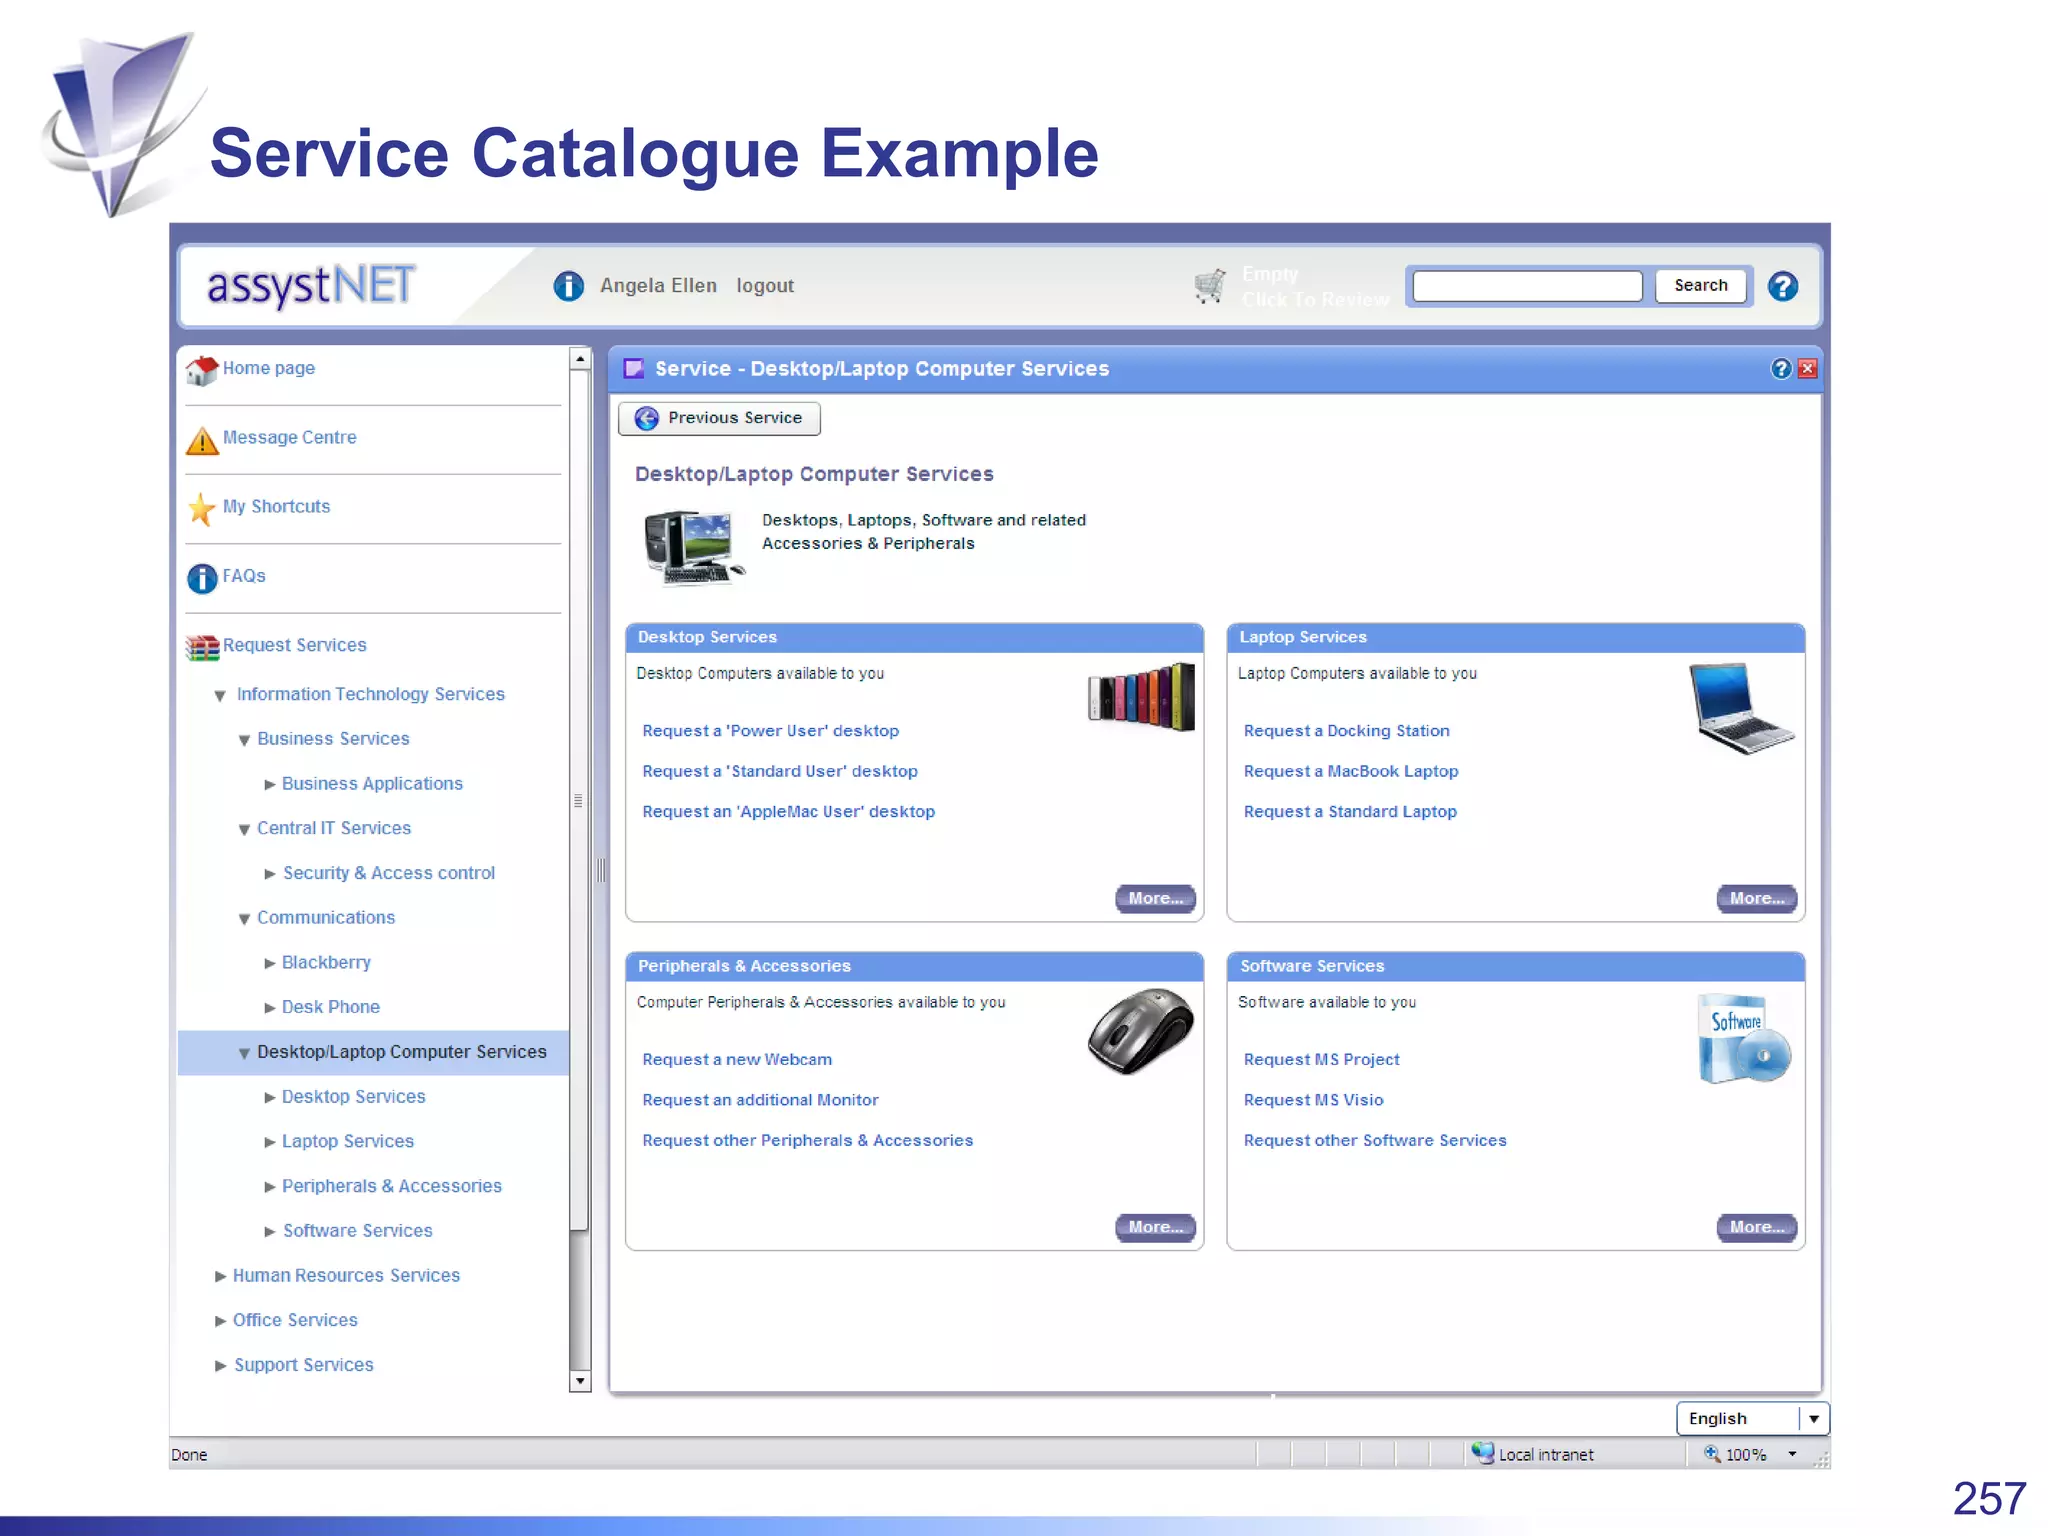Click the user info icon beside Angela Ellen
This screenshot has height=1536, width=2048.
tap(569, 286)
